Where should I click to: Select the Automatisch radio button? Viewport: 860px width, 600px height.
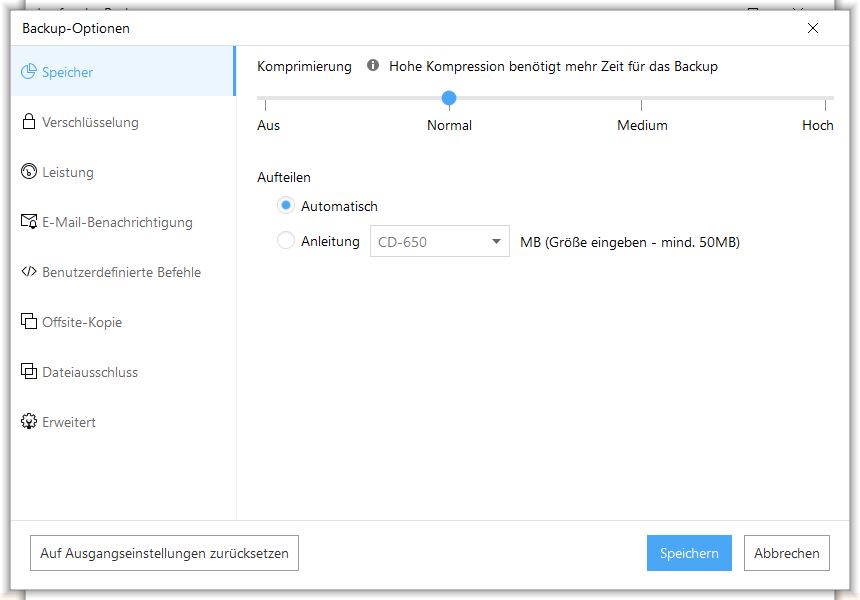click(286, 206)
